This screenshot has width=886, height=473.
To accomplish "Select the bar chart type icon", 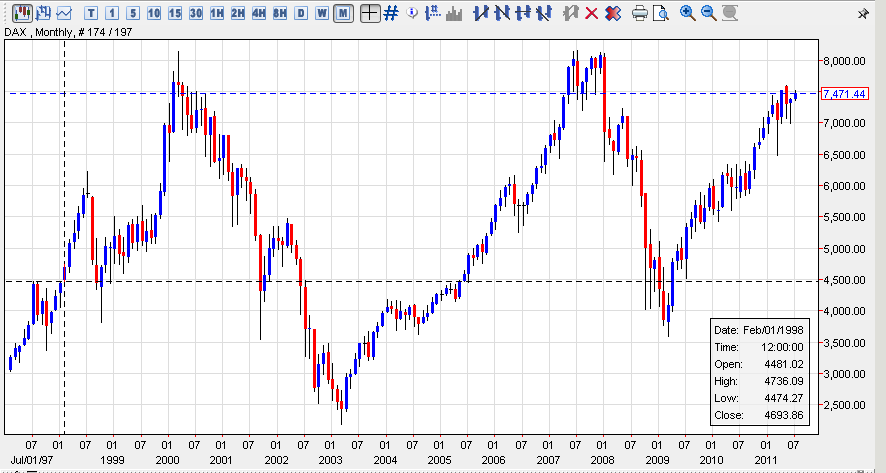I will [43, 12].
